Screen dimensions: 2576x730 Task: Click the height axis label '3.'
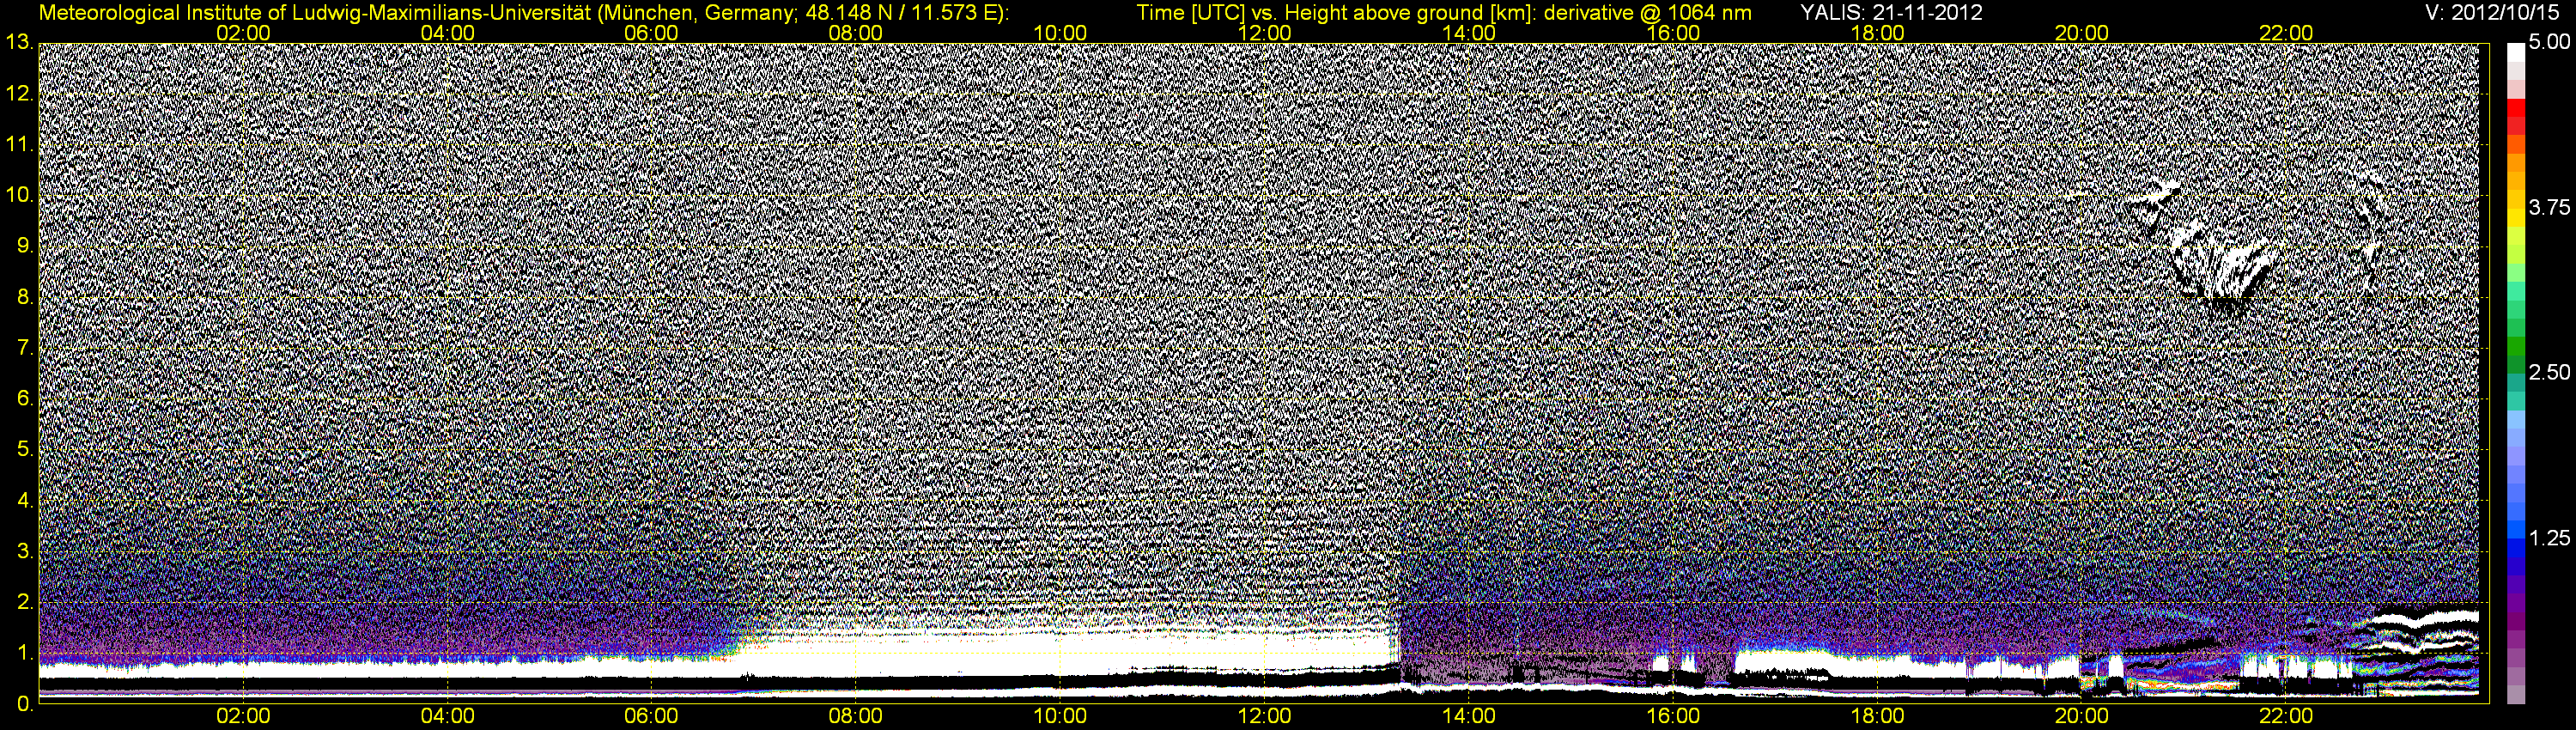(x=25, y=552)
